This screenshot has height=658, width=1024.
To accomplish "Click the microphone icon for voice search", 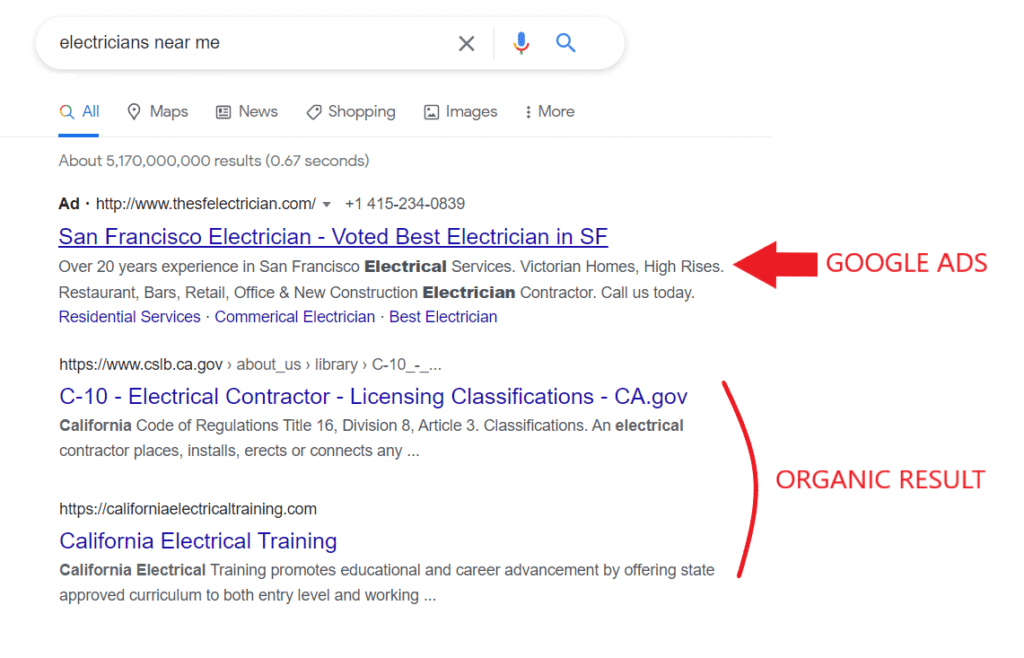I will (x=521, y=43).
